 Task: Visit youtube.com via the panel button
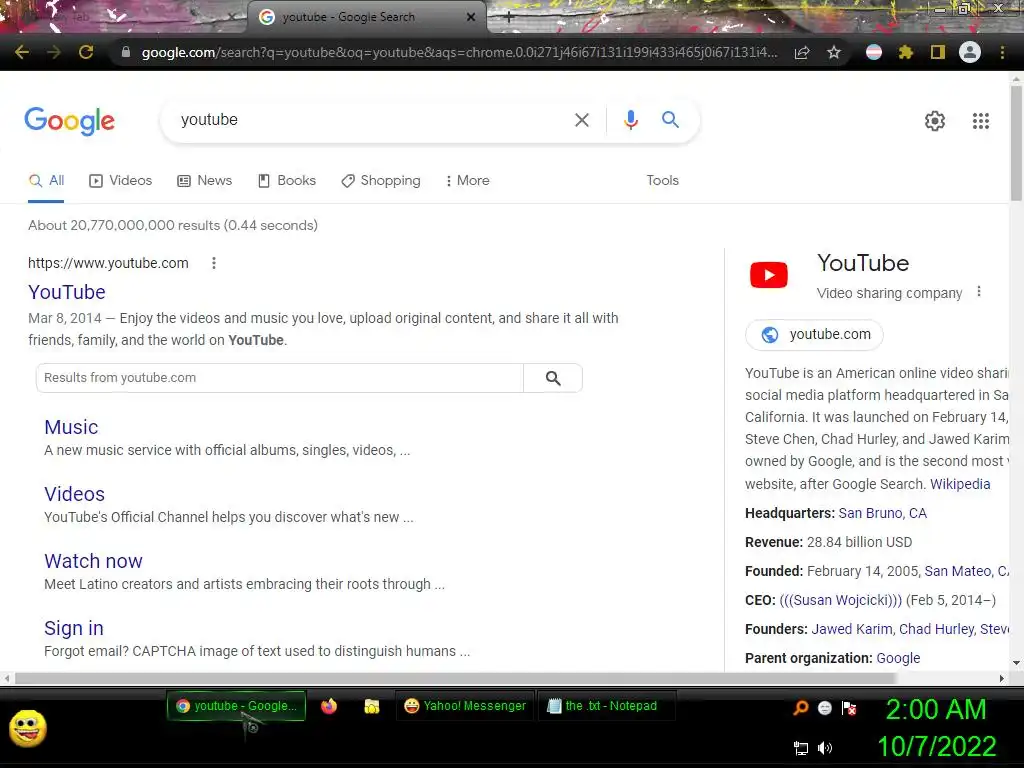click(x=814, y=334)
